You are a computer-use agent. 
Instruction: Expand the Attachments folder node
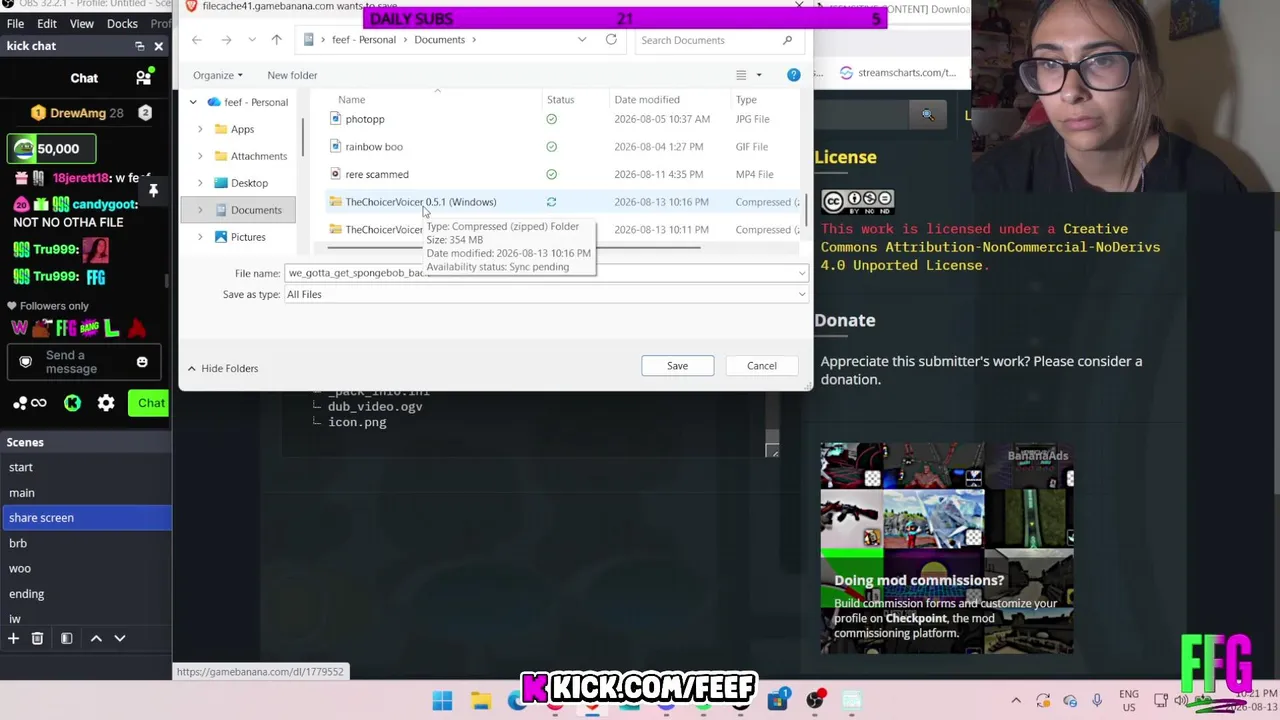point(200,156)
